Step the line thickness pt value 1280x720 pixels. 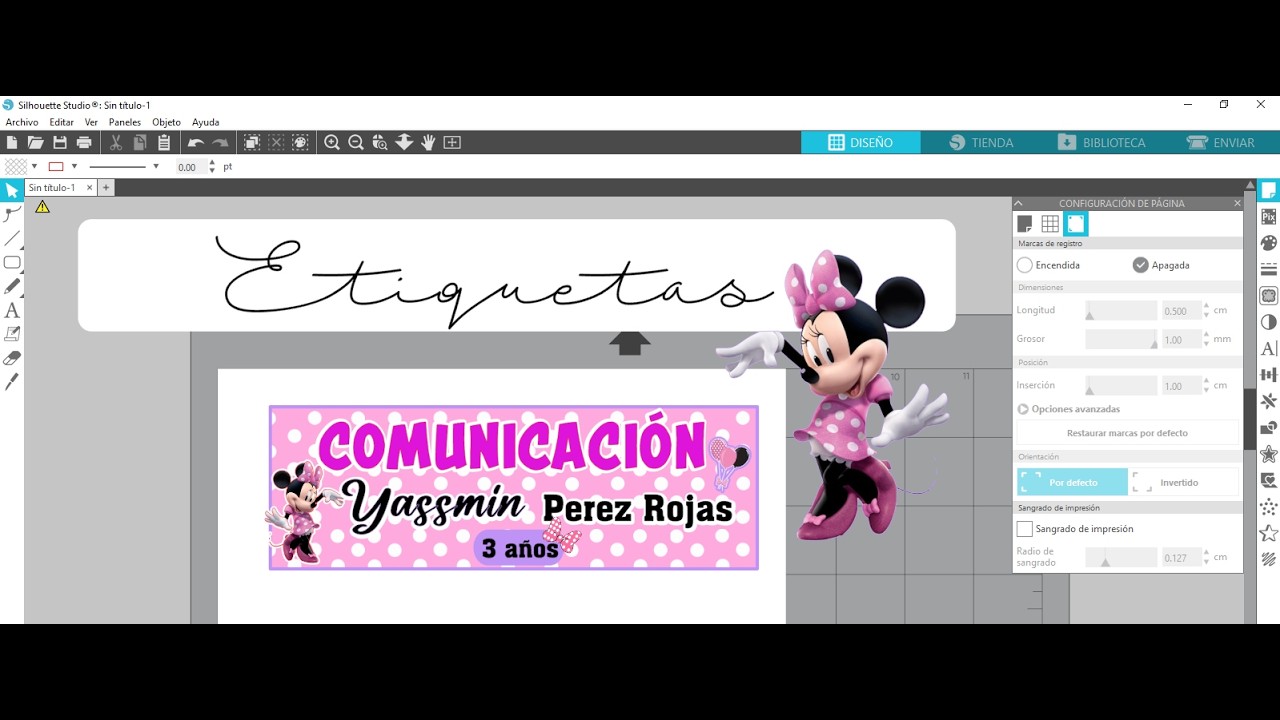coord(212,167)
